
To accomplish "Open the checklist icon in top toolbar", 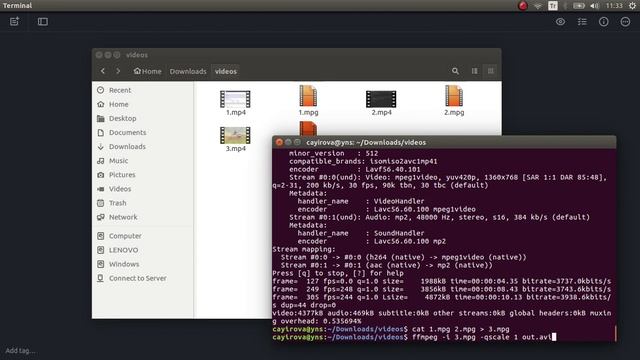I will click(582, 22).
